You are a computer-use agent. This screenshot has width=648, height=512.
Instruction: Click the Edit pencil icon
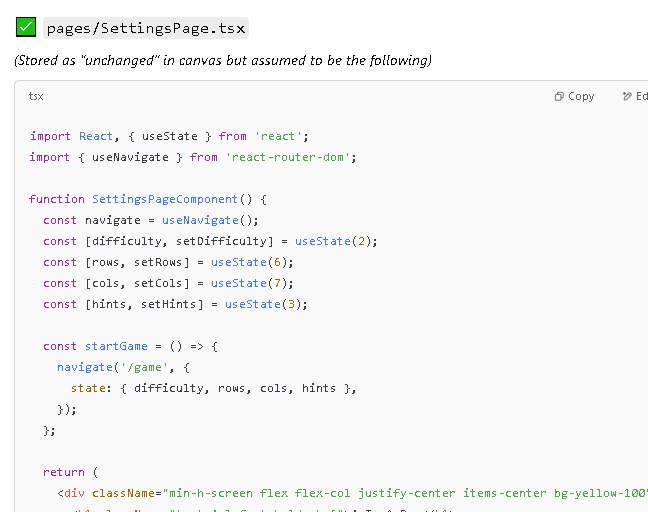(x=627, y=96)
